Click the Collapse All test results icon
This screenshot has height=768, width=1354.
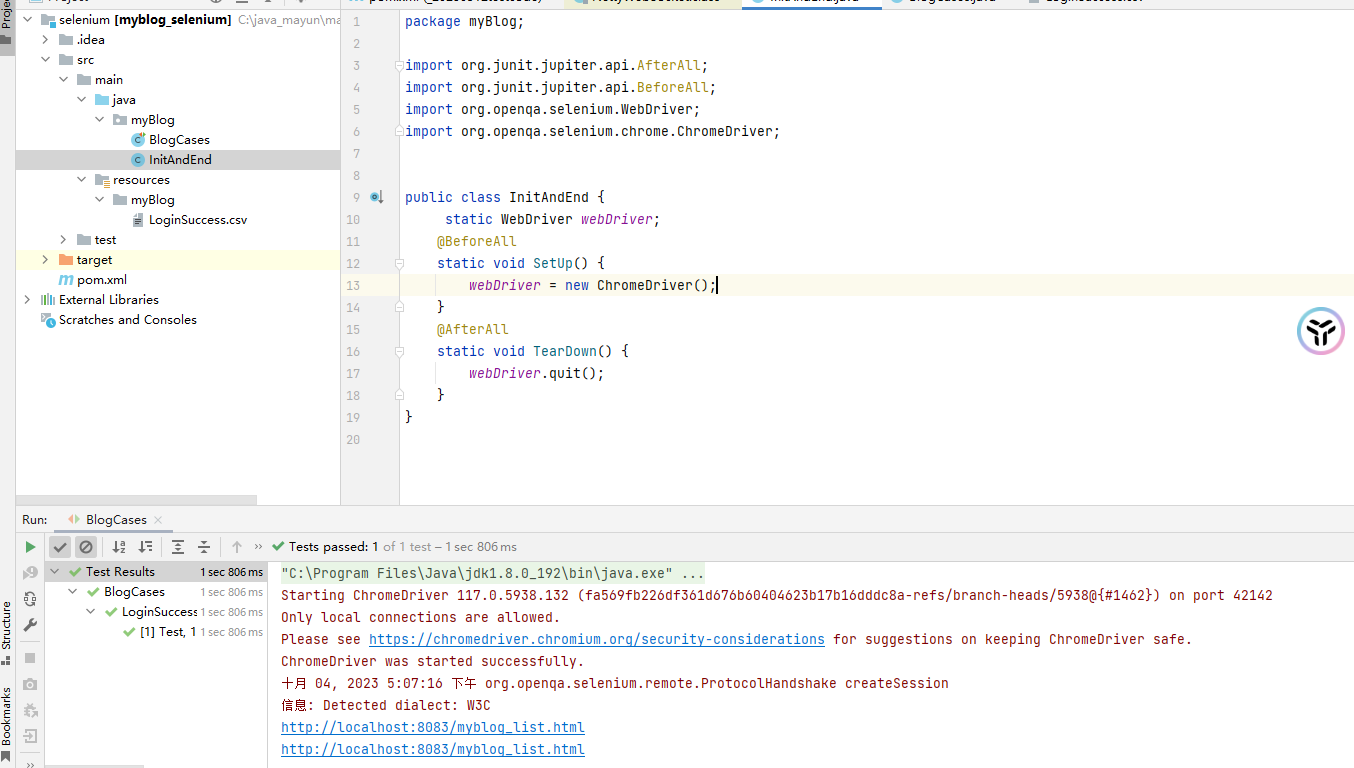coord(204,547)
